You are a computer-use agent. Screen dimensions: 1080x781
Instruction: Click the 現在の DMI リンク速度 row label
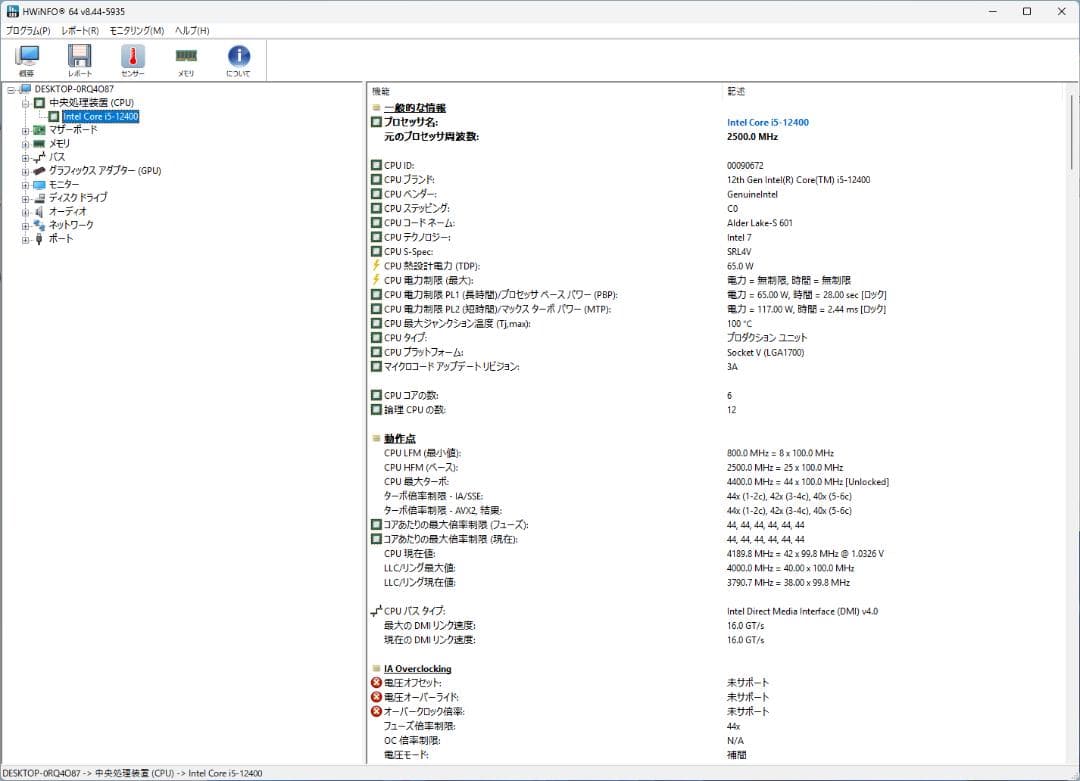point(430,640)
